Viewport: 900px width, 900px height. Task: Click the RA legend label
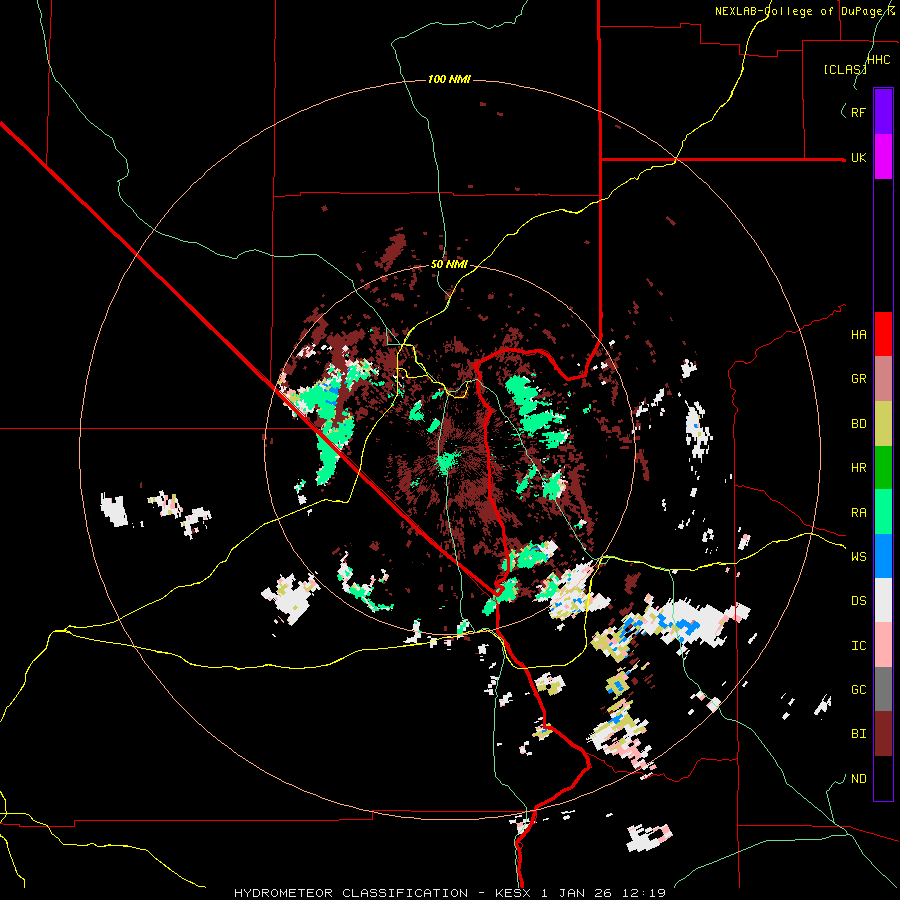(x=858, y=513)
